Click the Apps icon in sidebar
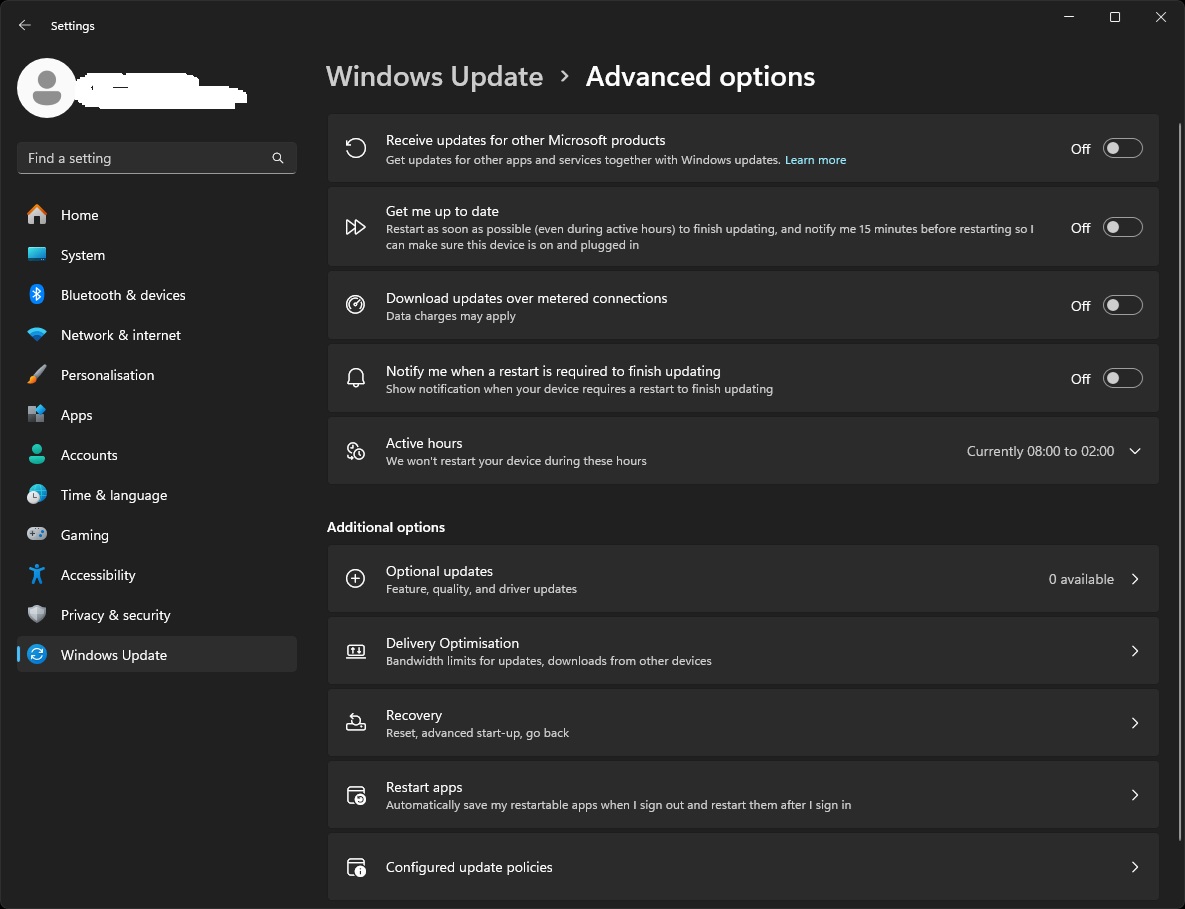The height and width of the screenshot is (909, 1185). pos(37,414)
